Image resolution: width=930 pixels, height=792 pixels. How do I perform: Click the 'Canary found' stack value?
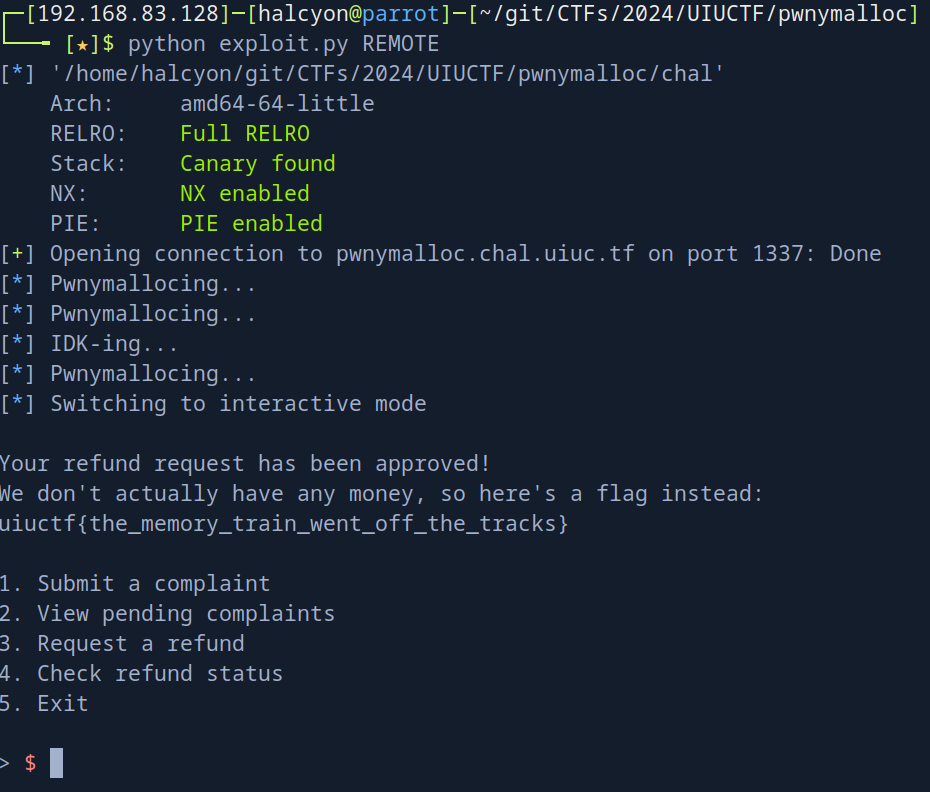point(257,164)
